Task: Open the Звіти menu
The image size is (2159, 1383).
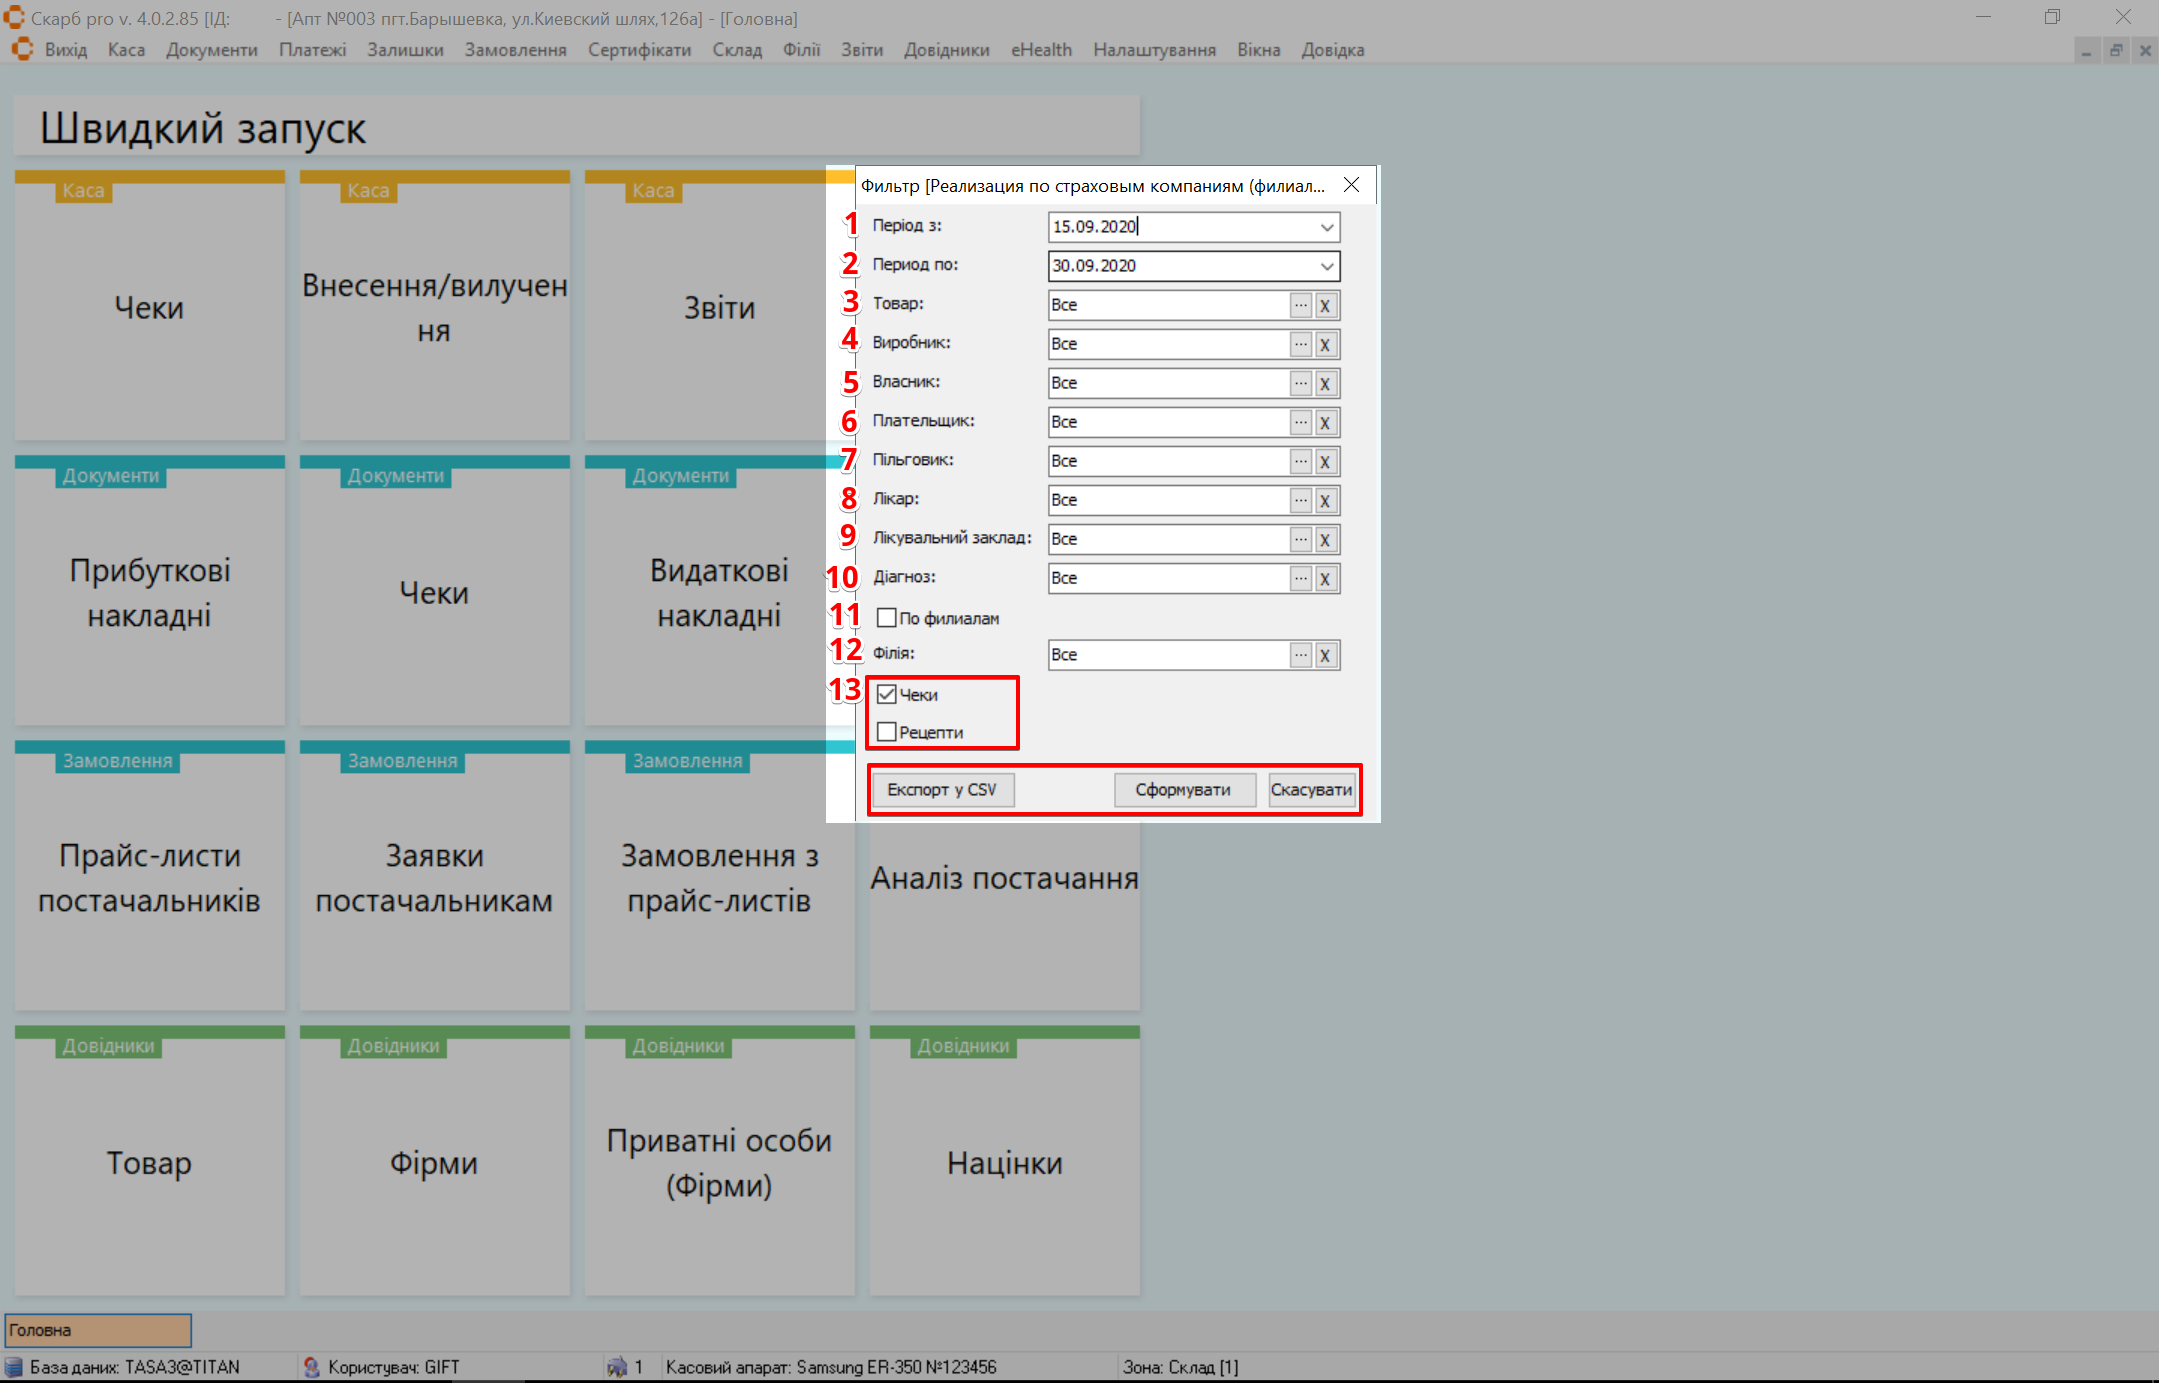Action: 861,50
